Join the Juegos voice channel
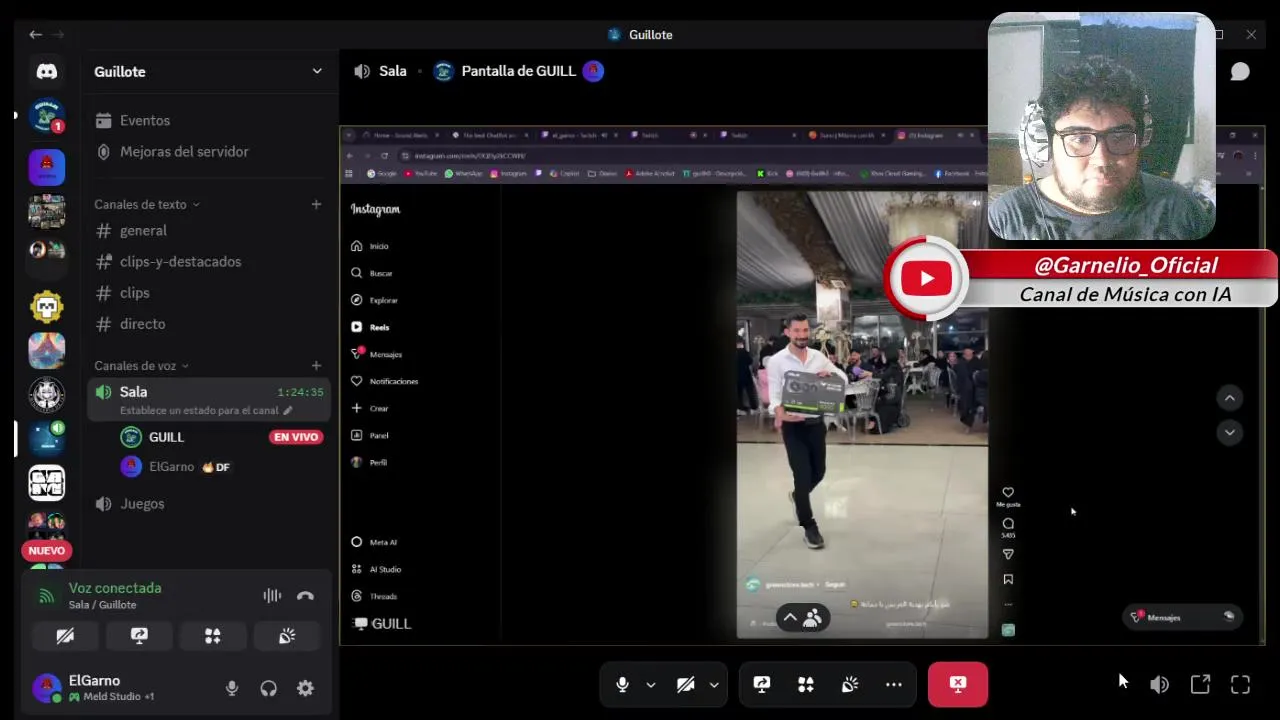The width and height of the screenshot is (1280, 720). (142, 503)
